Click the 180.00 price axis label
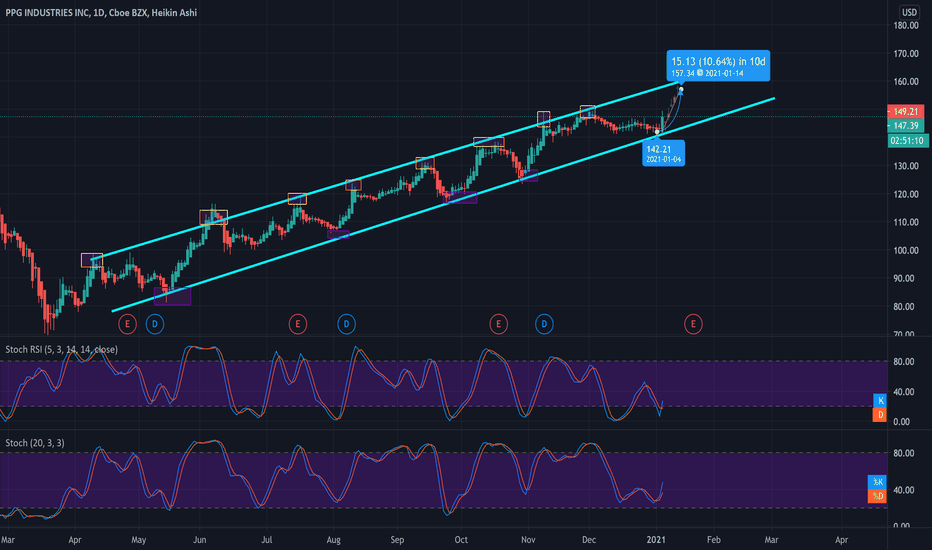The height and width of the screenshot is (550, 932). (x=906, y=25)
